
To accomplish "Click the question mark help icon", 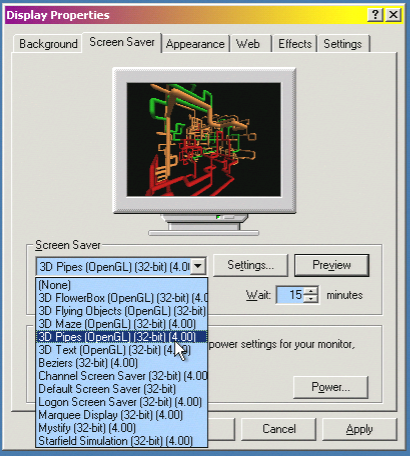I will 375,15.
